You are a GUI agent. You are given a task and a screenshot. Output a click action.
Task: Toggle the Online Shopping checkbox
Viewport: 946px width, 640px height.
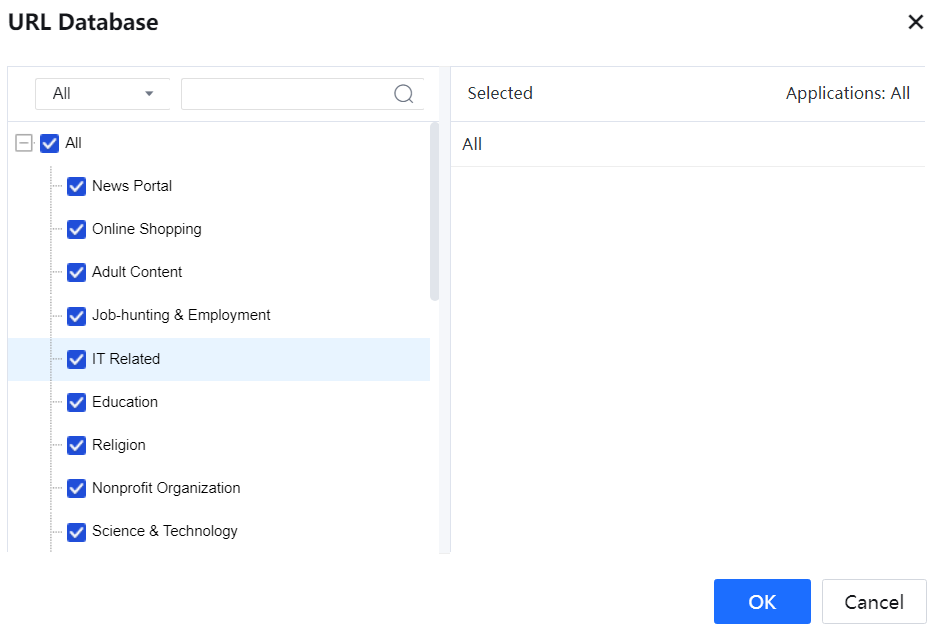[x=76, y=229]
